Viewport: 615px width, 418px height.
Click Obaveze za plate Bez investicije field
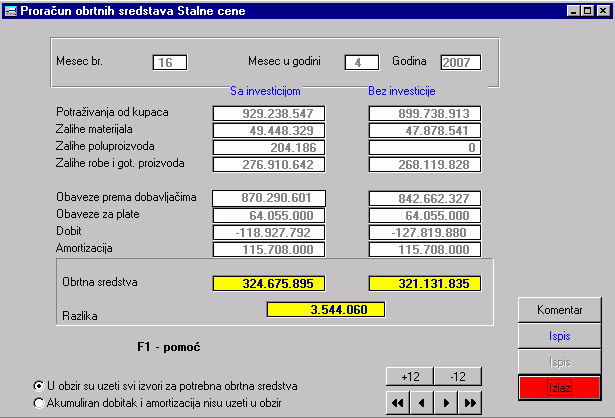[425, 216]
